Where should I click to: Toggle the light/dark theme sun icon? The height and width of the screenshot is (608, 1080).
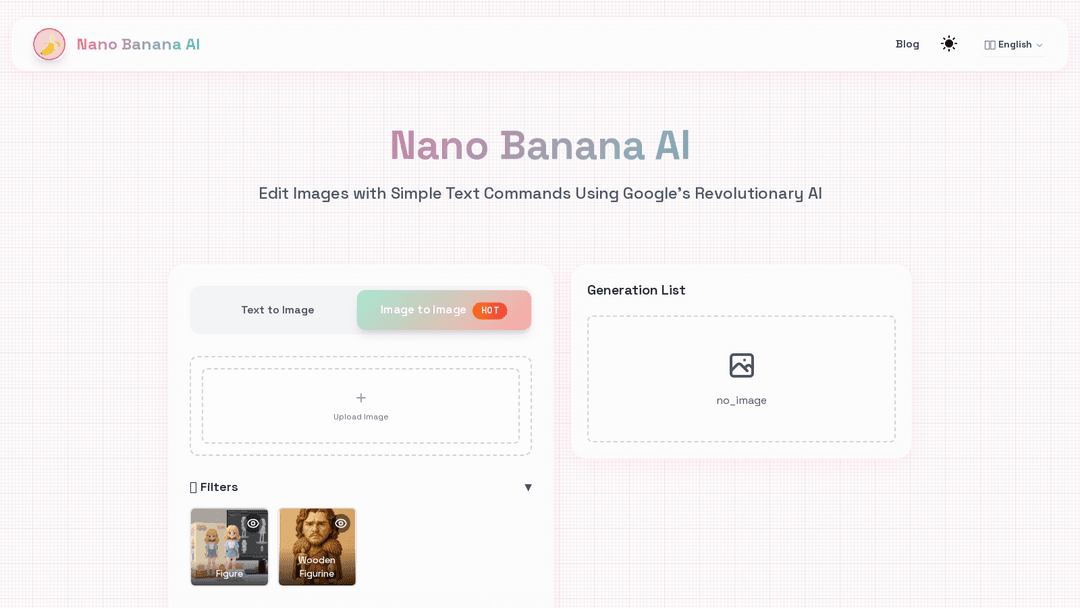(x=949, y=44)
